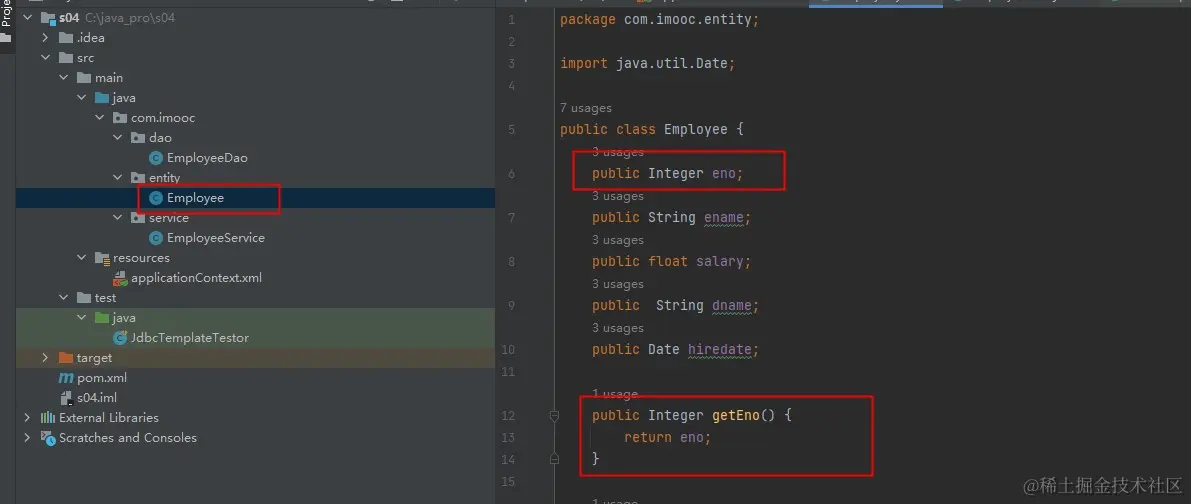Select the EmployeeDao class icon
Screen dimensions: 1191x504
coord(156,158)
